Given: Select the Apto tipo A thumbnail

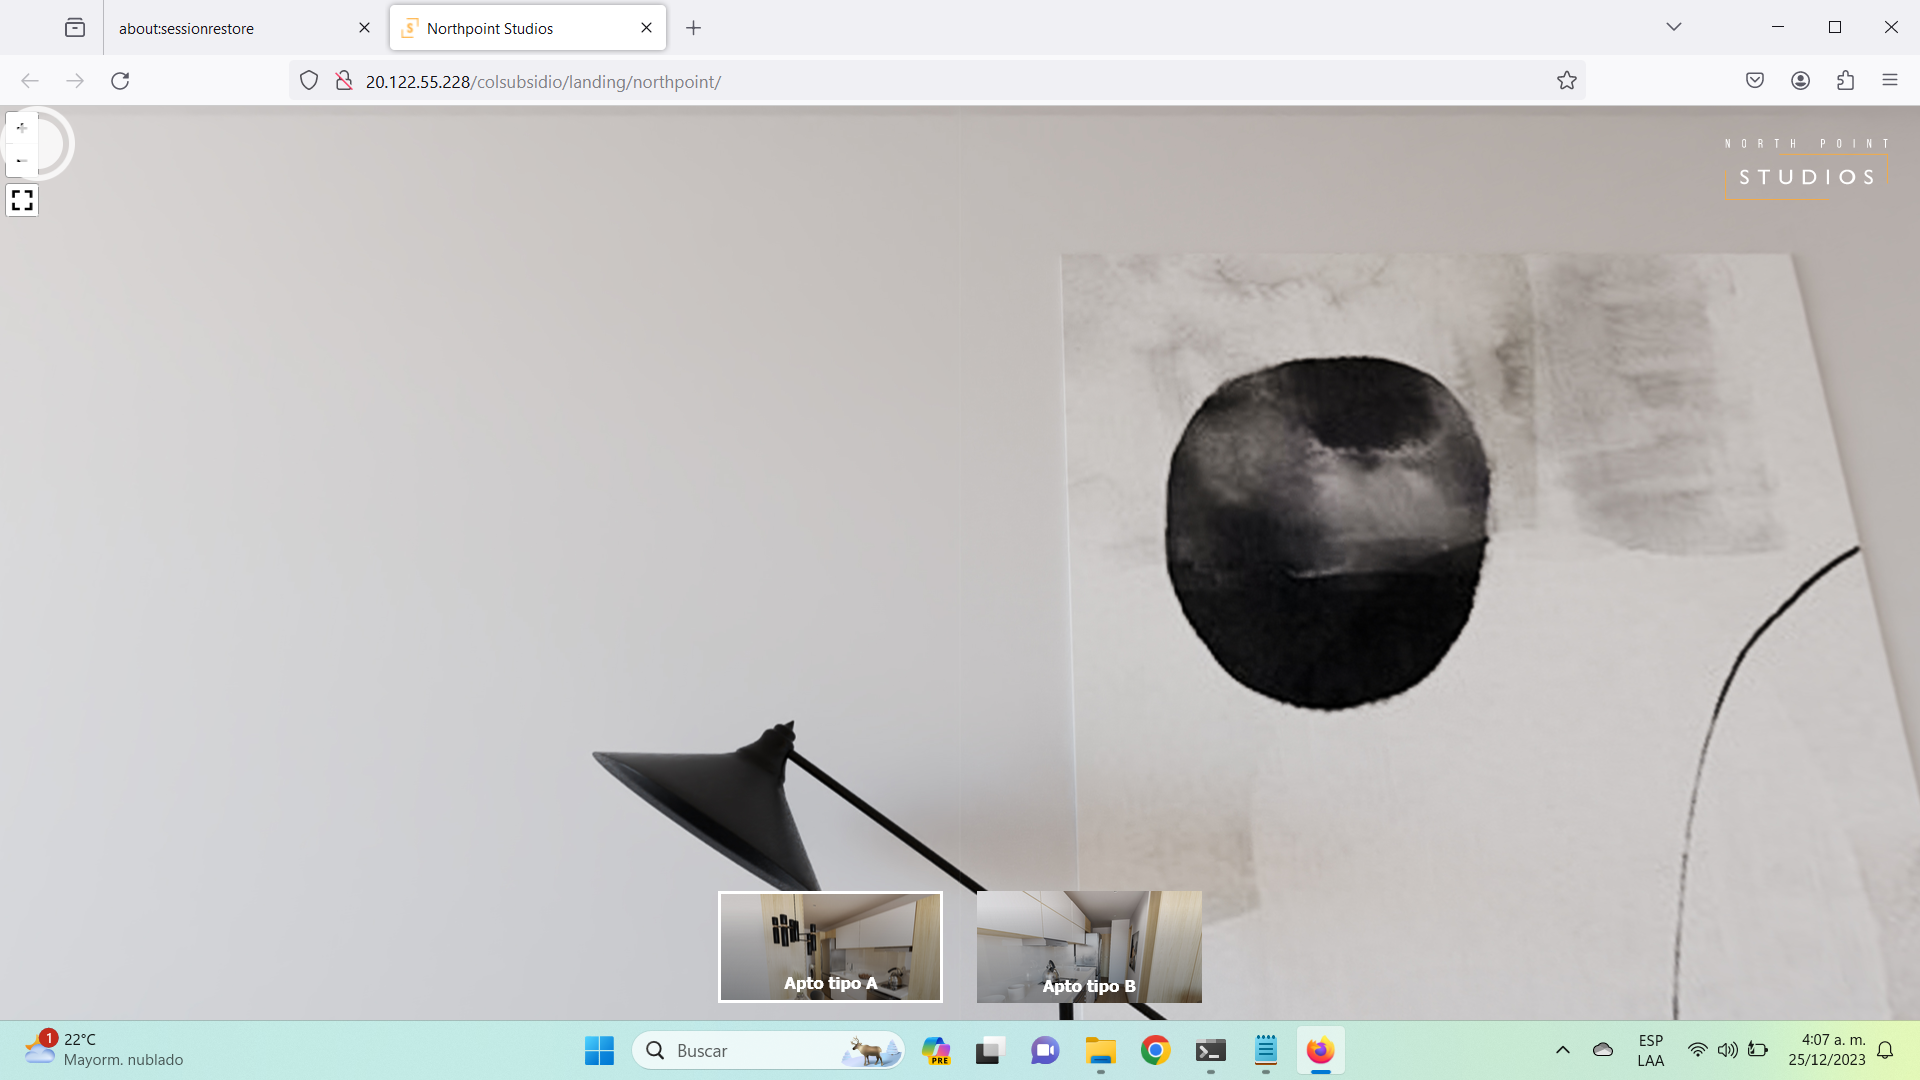Looking at the screenshot, I should (830, 946).
